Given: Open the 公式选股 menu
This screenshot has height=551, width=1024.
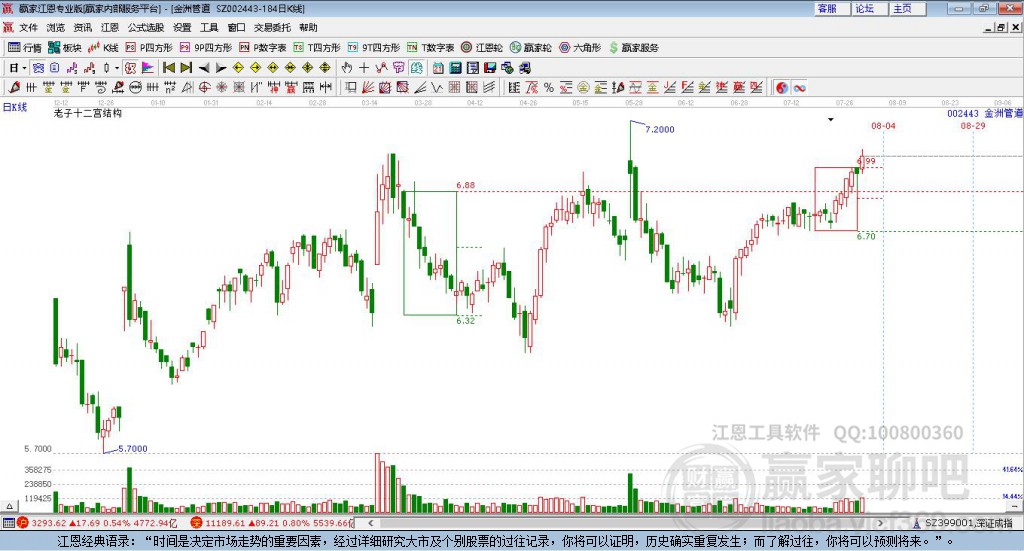Looking at the screenshot, I should [x=146, y=27].
